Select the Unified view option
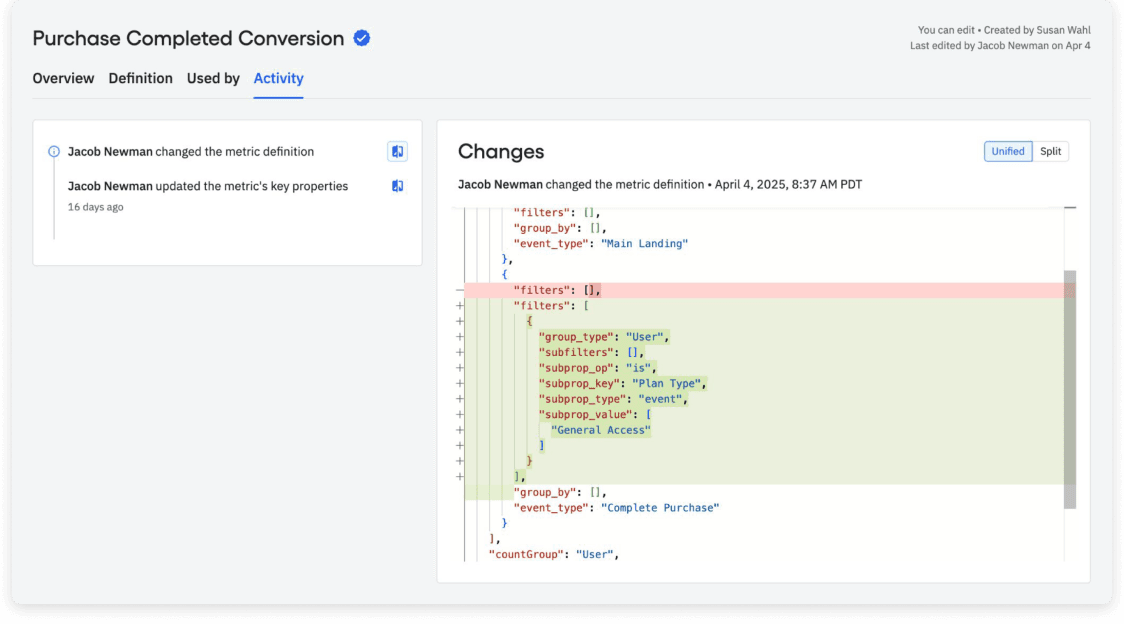 [1007, 151]
